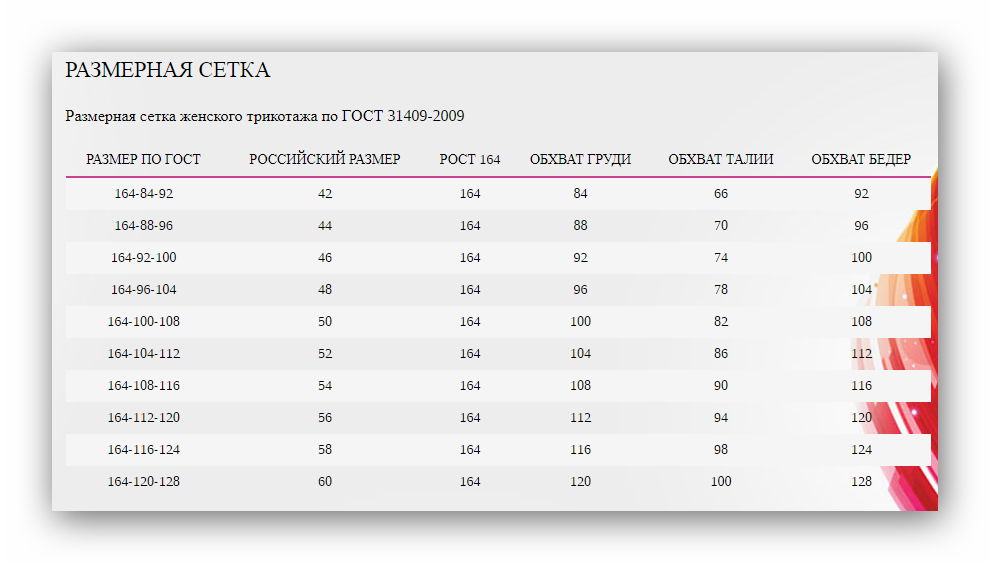Click chest value 84 cell
990x563 pixels.
click(580, 194)
